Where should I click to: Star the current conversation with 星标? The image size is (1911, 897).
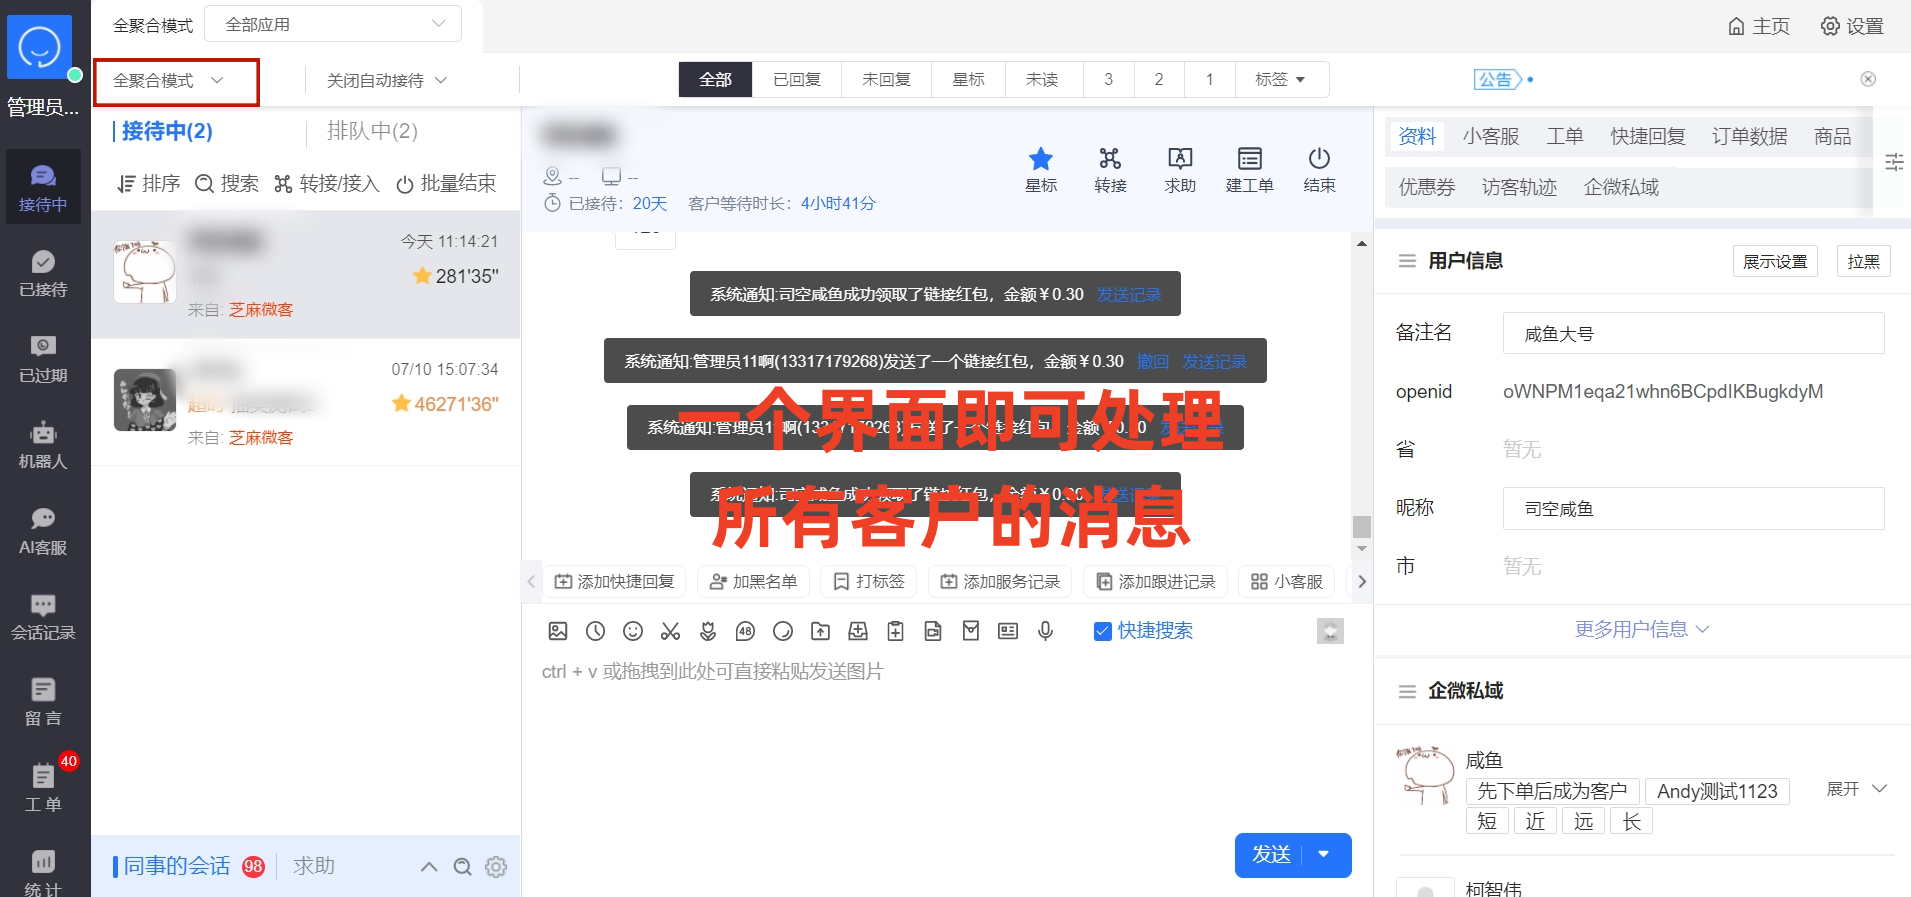tap(1041, 170)
